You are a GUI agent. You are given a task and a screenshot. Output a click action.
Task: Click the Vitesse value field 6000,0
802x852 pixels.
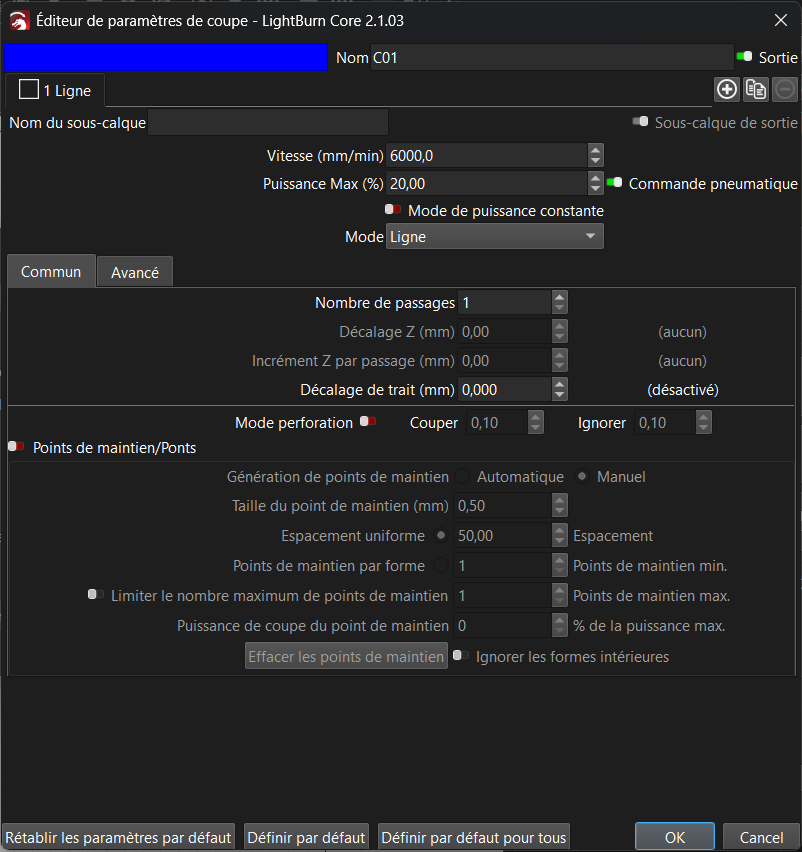click(x=487, y=156)
